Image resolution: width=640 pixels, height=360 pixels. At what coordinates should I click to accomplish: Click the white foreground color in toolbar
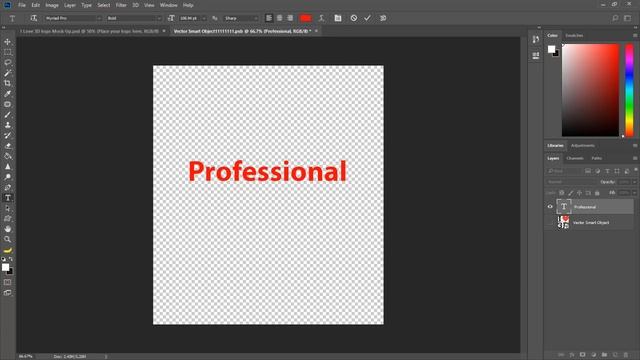click(5, 267)
